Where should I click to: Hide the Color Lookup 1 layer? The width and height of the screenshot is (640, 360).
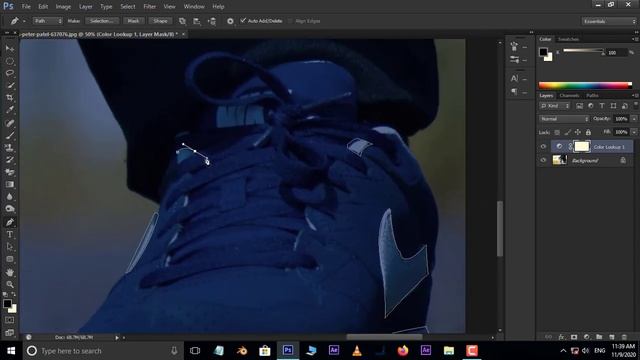pyautogui.click(x=543, y=147)
